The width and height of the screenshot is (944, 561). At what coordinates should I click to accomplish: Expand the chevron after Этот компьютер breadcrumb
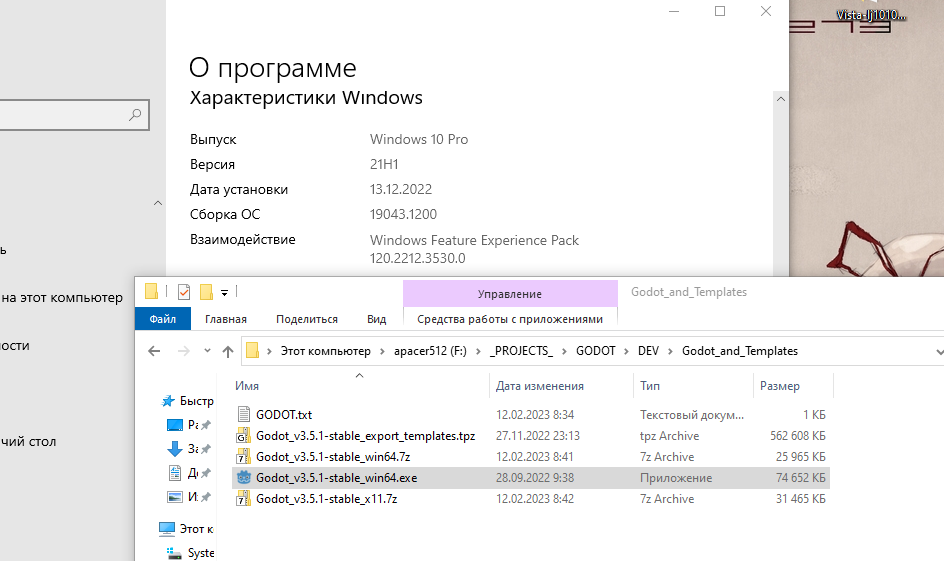click(x=382, y=351)
